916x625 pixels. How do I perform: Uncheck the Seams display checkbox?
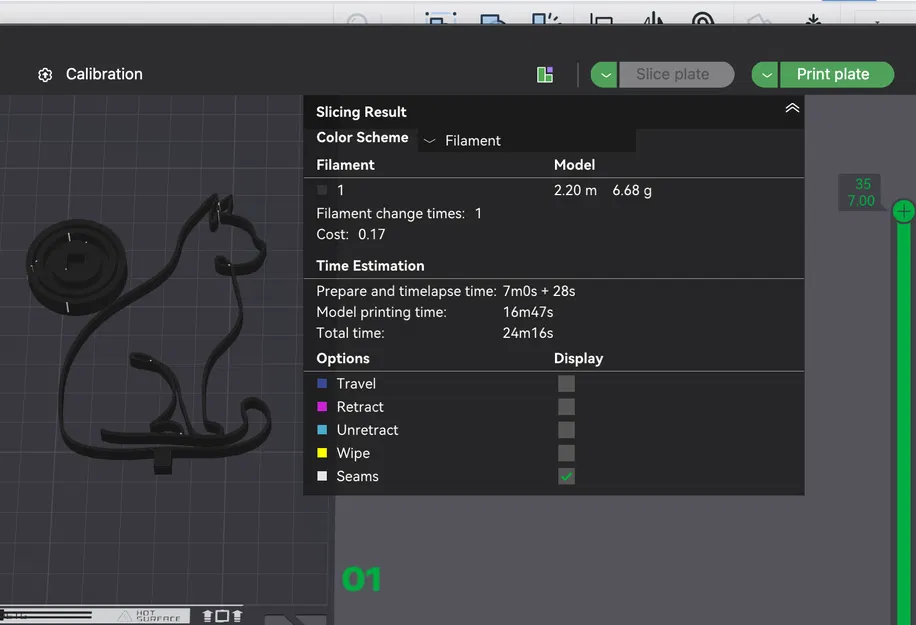point(566,476)
